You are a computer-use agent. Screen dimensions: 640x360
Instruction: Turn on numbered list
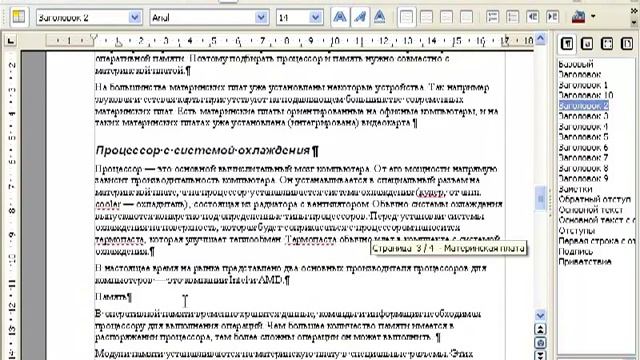pyautogui.click(x=493, y=17)
